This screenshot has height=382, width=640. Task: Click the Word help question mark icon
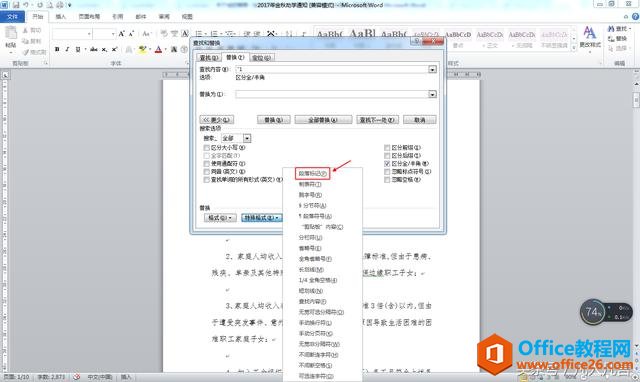[x=636, y=16]
